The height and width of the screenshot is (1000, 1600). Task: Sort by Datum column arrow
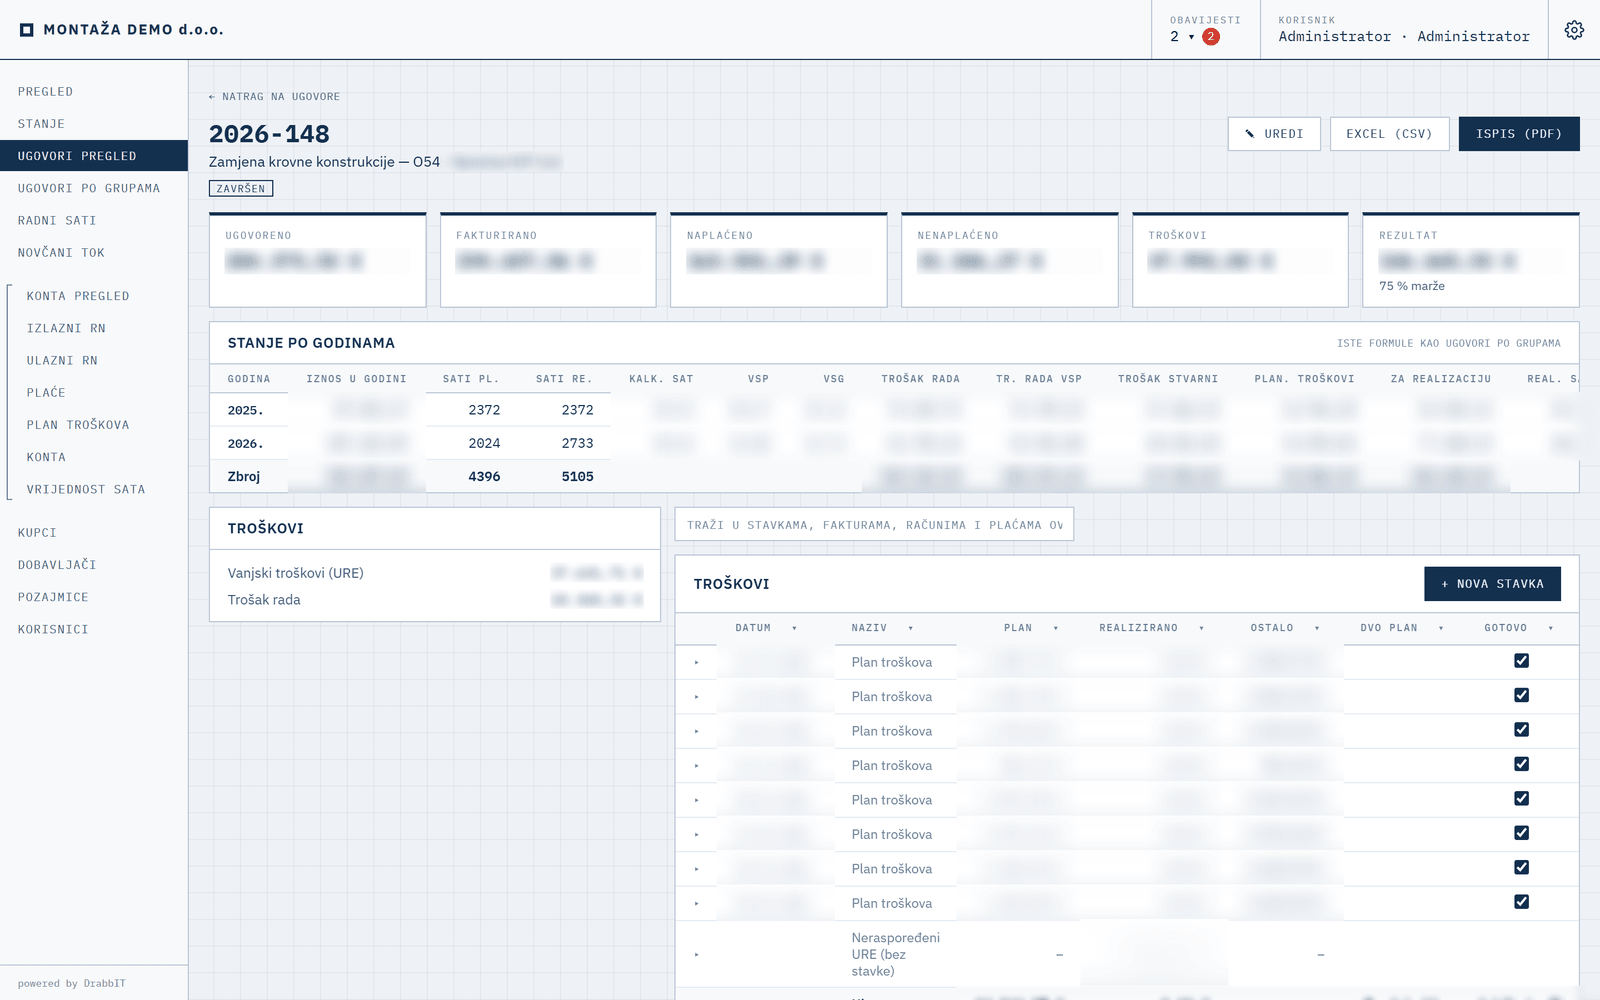pos(795,628)
